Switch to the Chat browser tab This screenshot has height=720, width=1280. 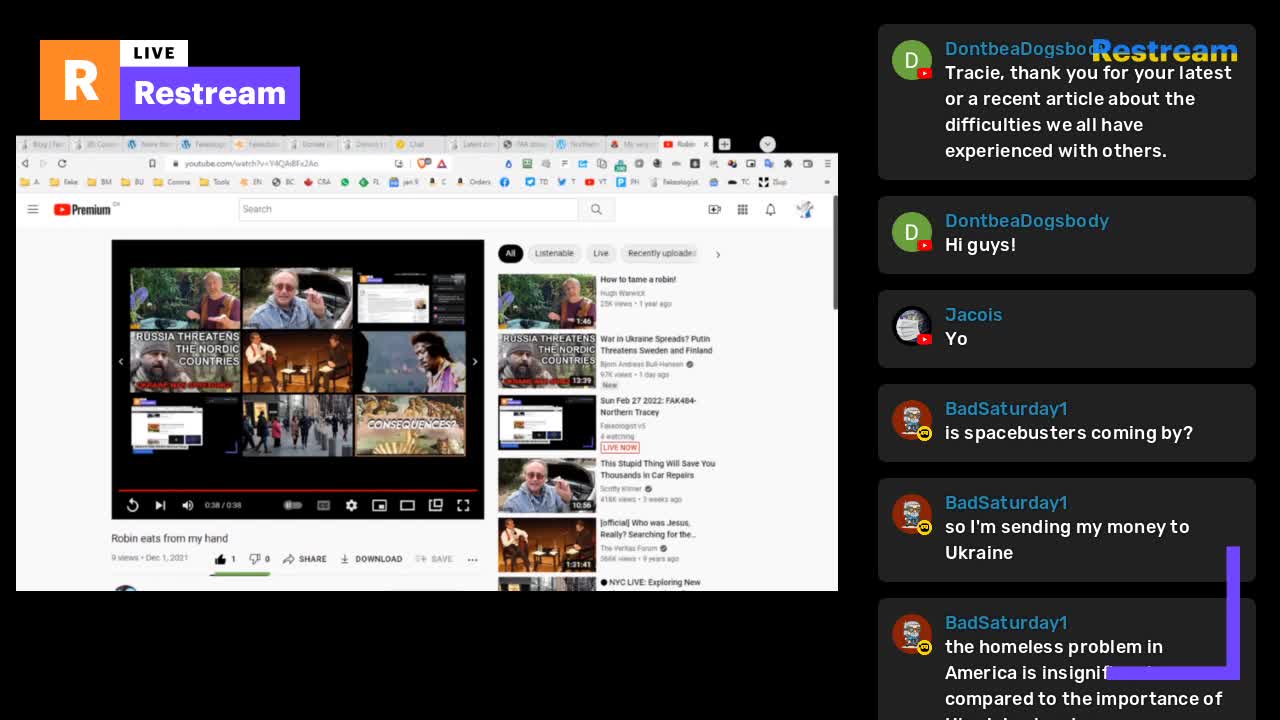click(x=416, y=144)
